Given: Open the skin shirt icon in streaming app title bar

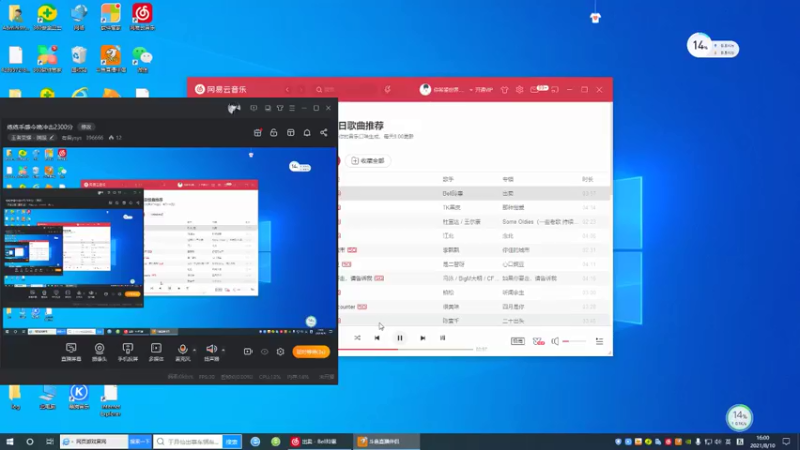Looking at the screenshot, I should point(280,108).
